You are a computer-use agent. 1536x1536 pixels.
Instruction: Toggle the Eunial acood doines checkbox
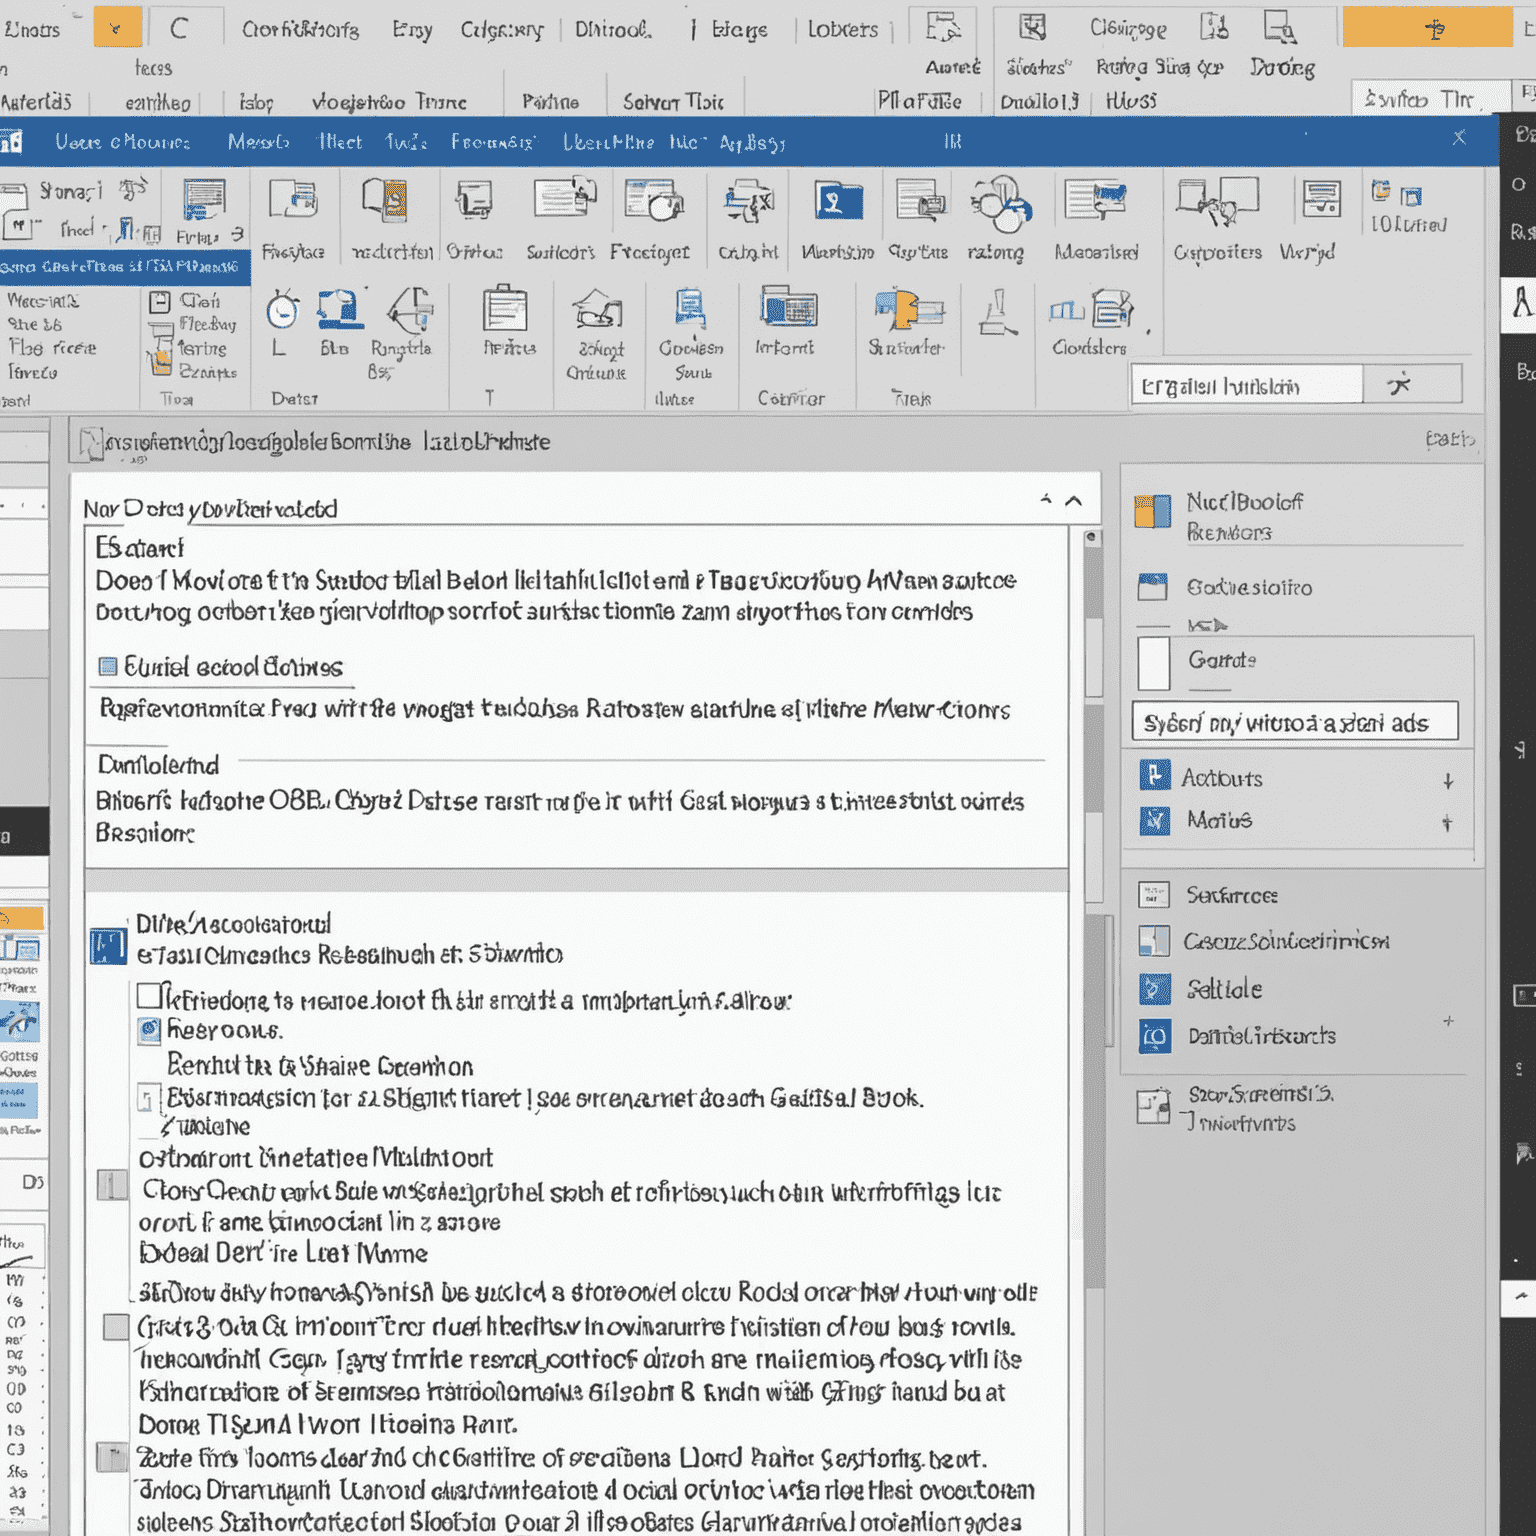pyautogui.click(x=108, y=667)
